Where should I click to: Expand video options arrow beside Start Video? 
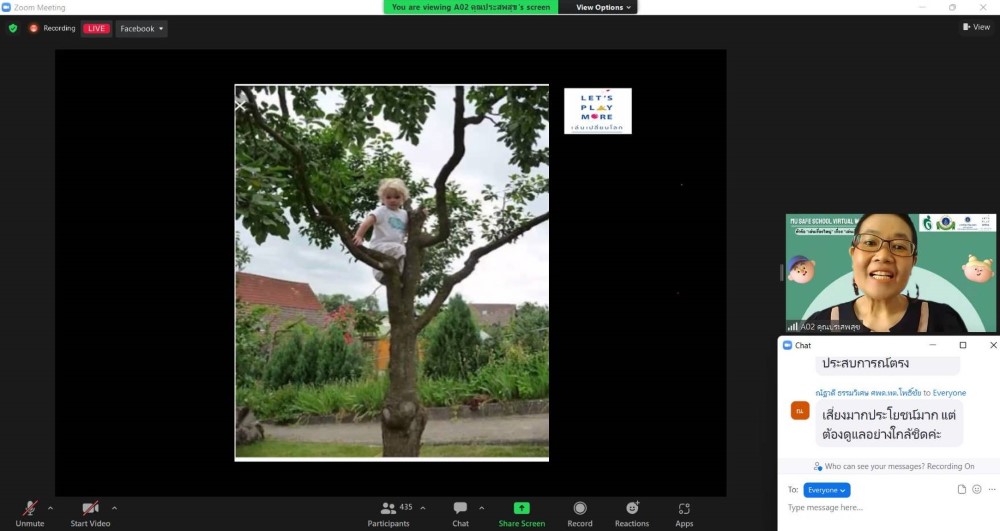coord(114,508)
